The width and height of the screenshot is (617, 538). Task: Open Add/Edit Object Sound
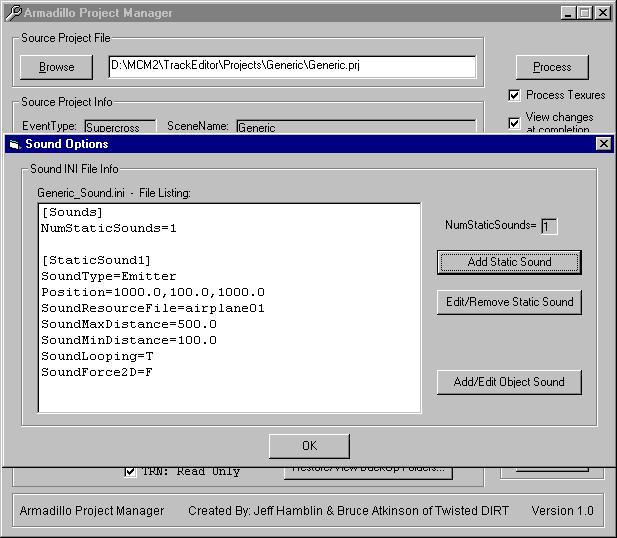pyautogui.click(x=509, y=382)
